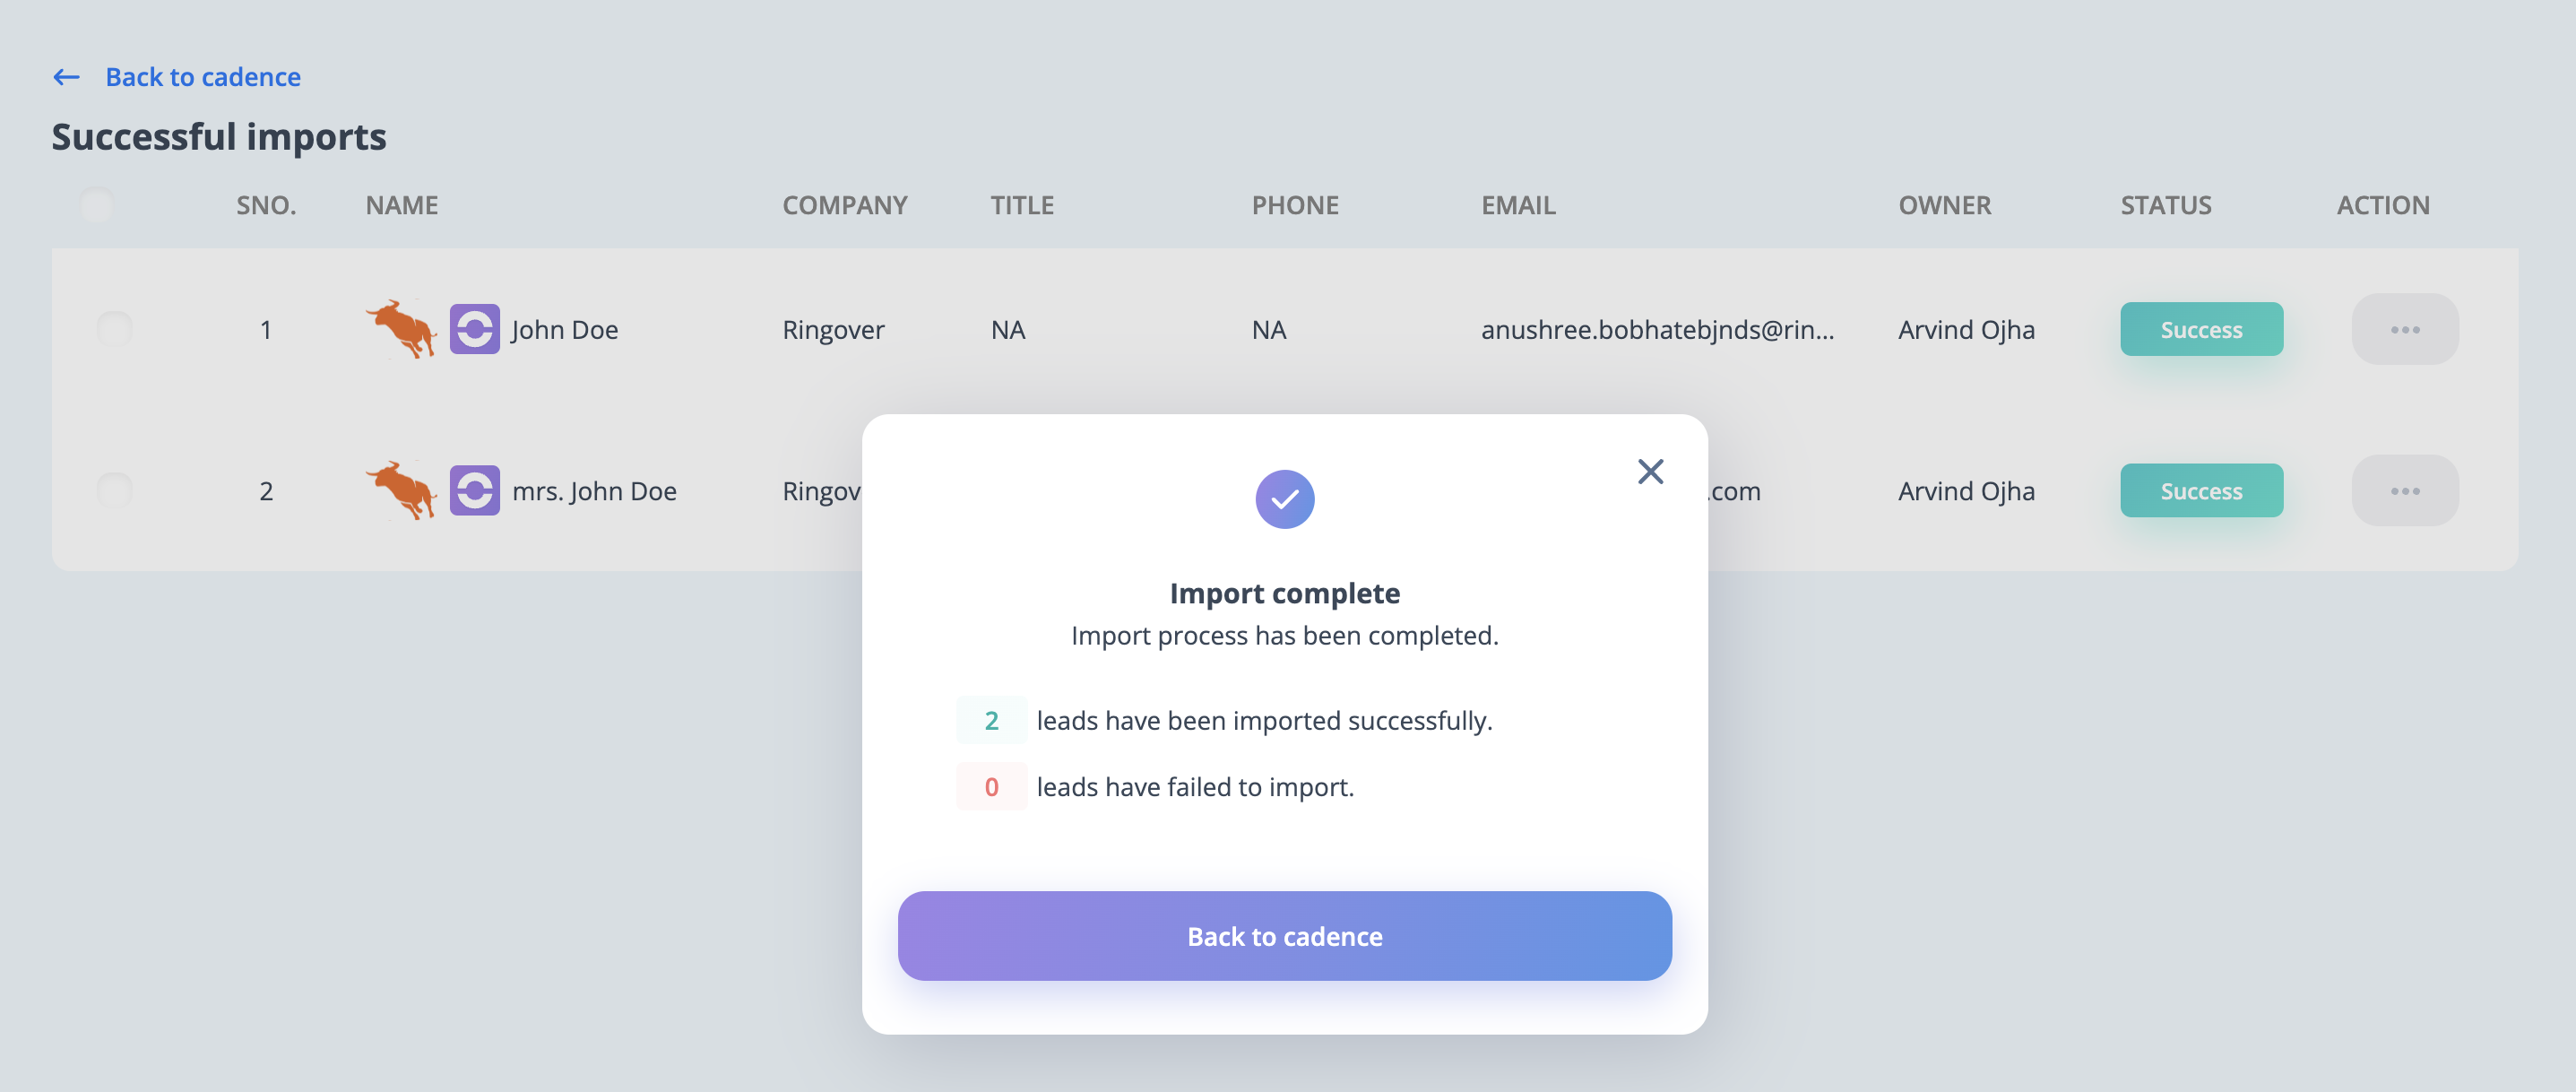Toggle the select-all checkbox in table header
The width and height of the screenshot is (2576, 1092).
(x=97, y=204)
